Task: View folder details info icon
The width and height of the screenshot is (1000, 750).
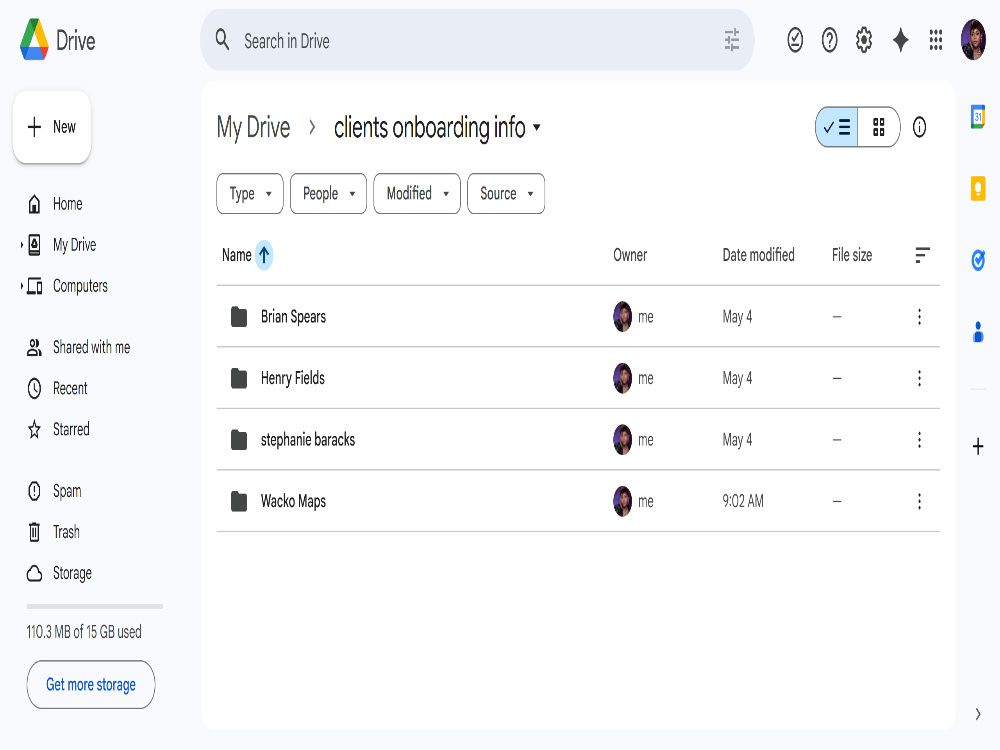Action: (919, 127)
